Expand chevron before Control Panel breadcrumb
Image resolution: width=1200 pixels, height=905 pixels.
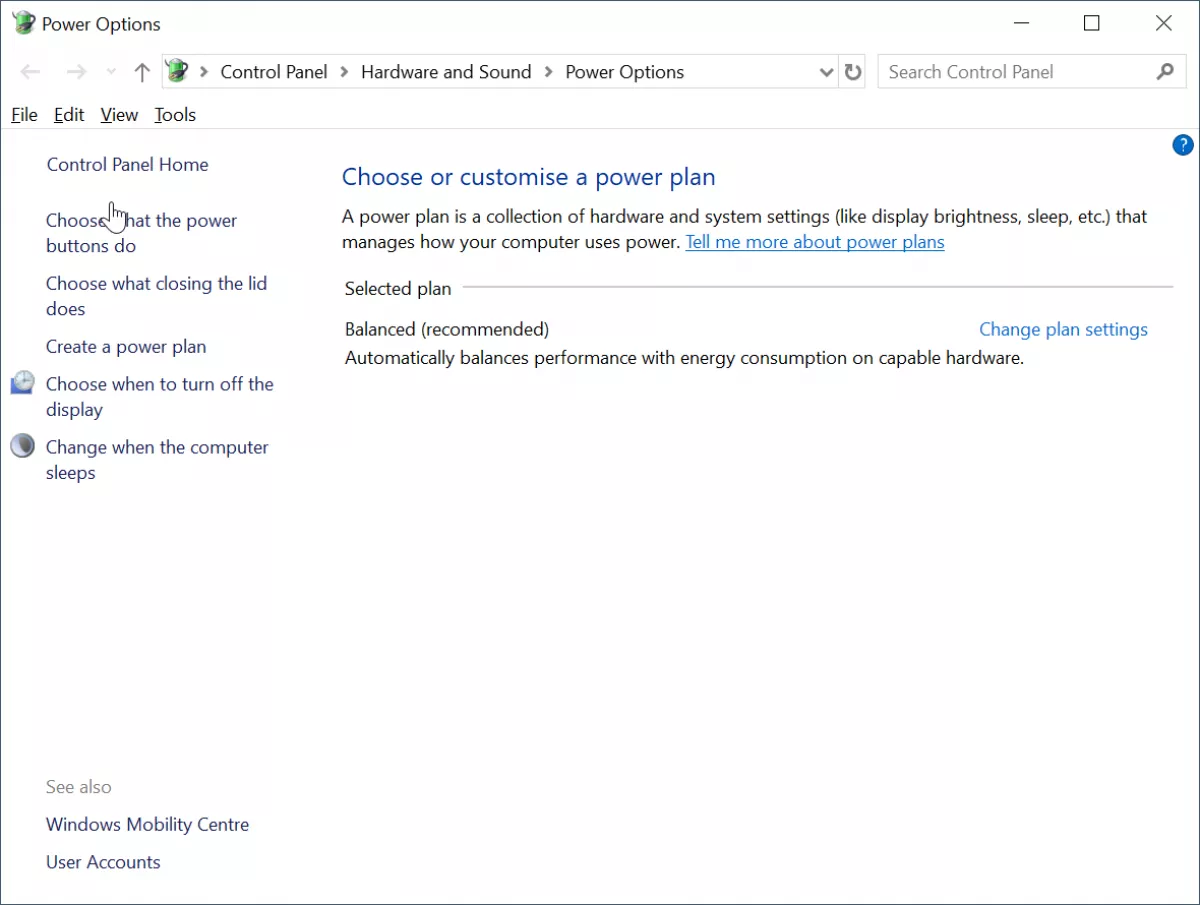(x=204, y=72)
